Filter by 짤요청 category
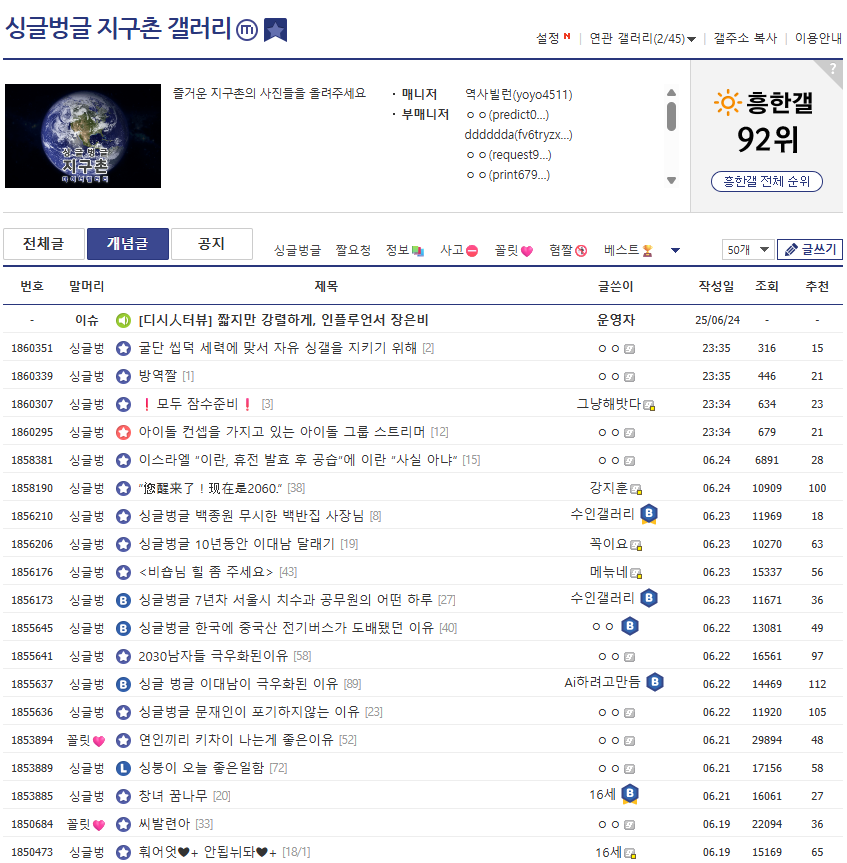The image size is (847, 863). point(353,250)
